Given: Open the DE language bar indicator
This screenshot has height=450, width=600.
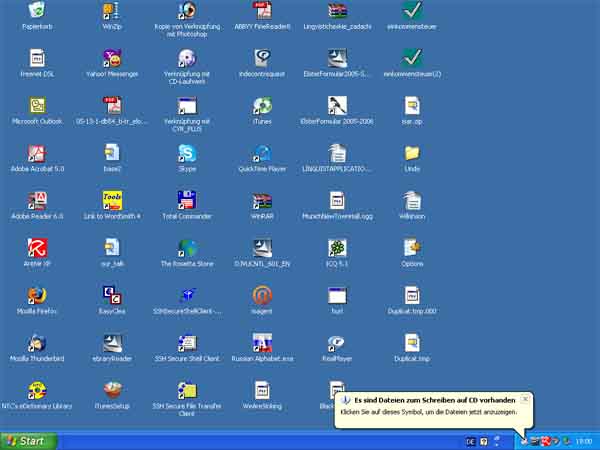Looking at the screenshot, I should [470, 441].
